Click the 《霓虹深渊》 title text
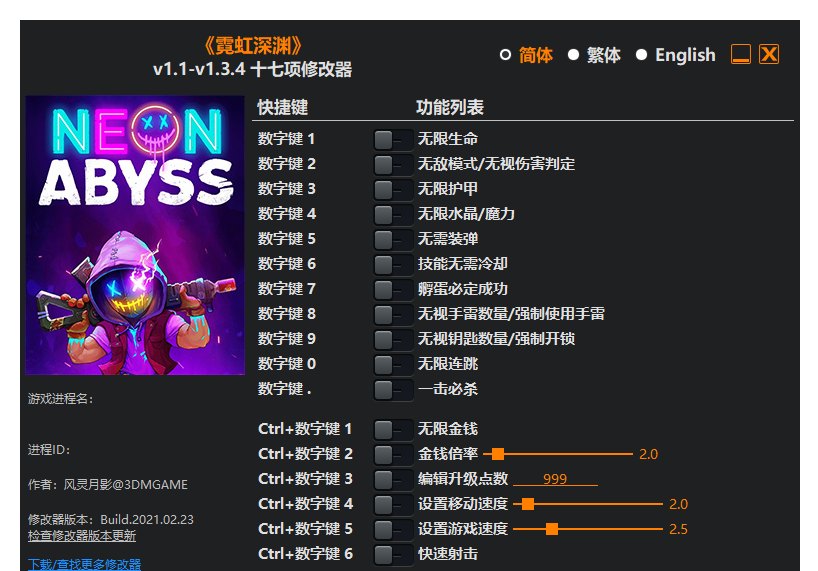 pyautogui.click(x=253, y=46)
